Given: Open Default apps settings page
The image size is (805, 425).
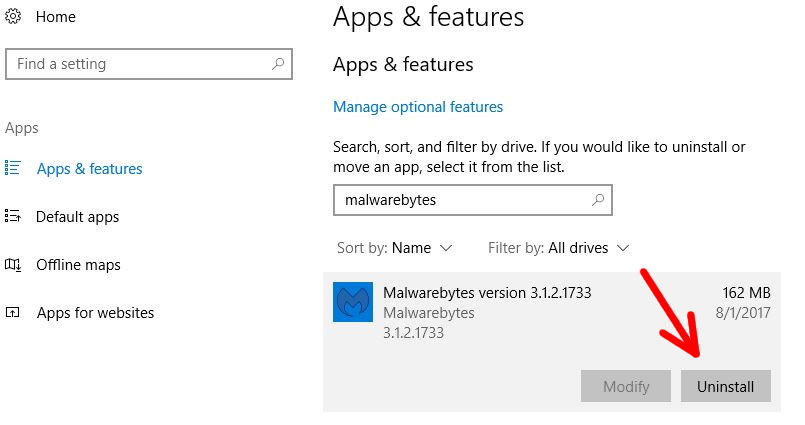Looking at the screenshot, I should [77, 217].
